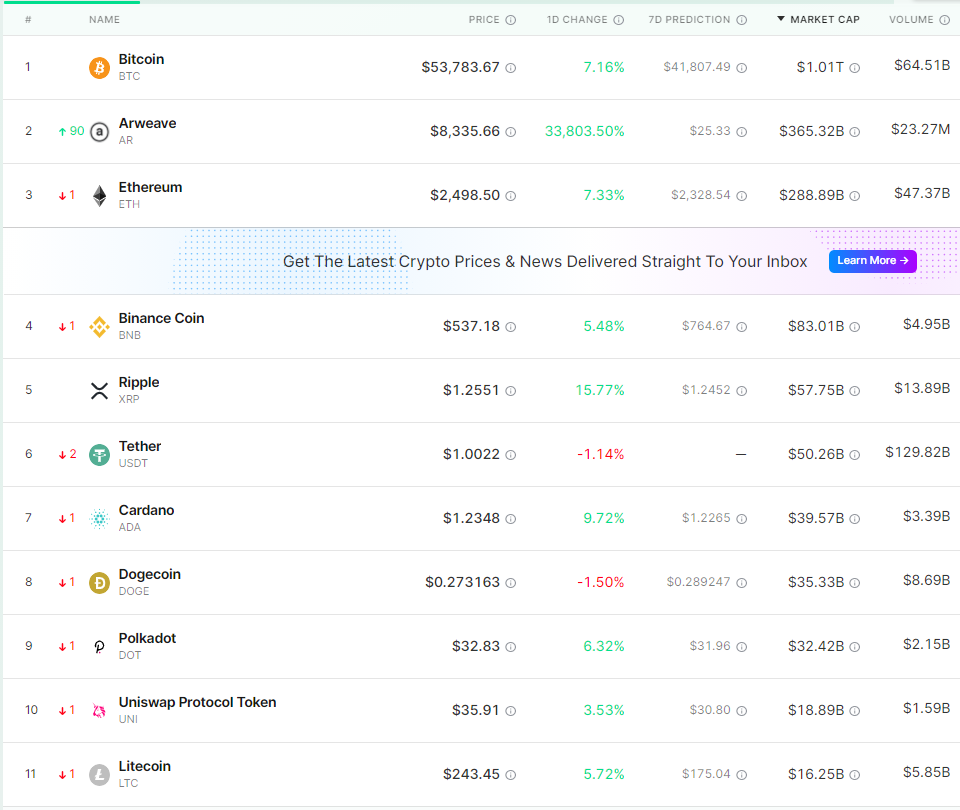The width and height of the screenshot is (960, 810).
Task: Click the Ripple XRP logo
Action: click(99, 391)
